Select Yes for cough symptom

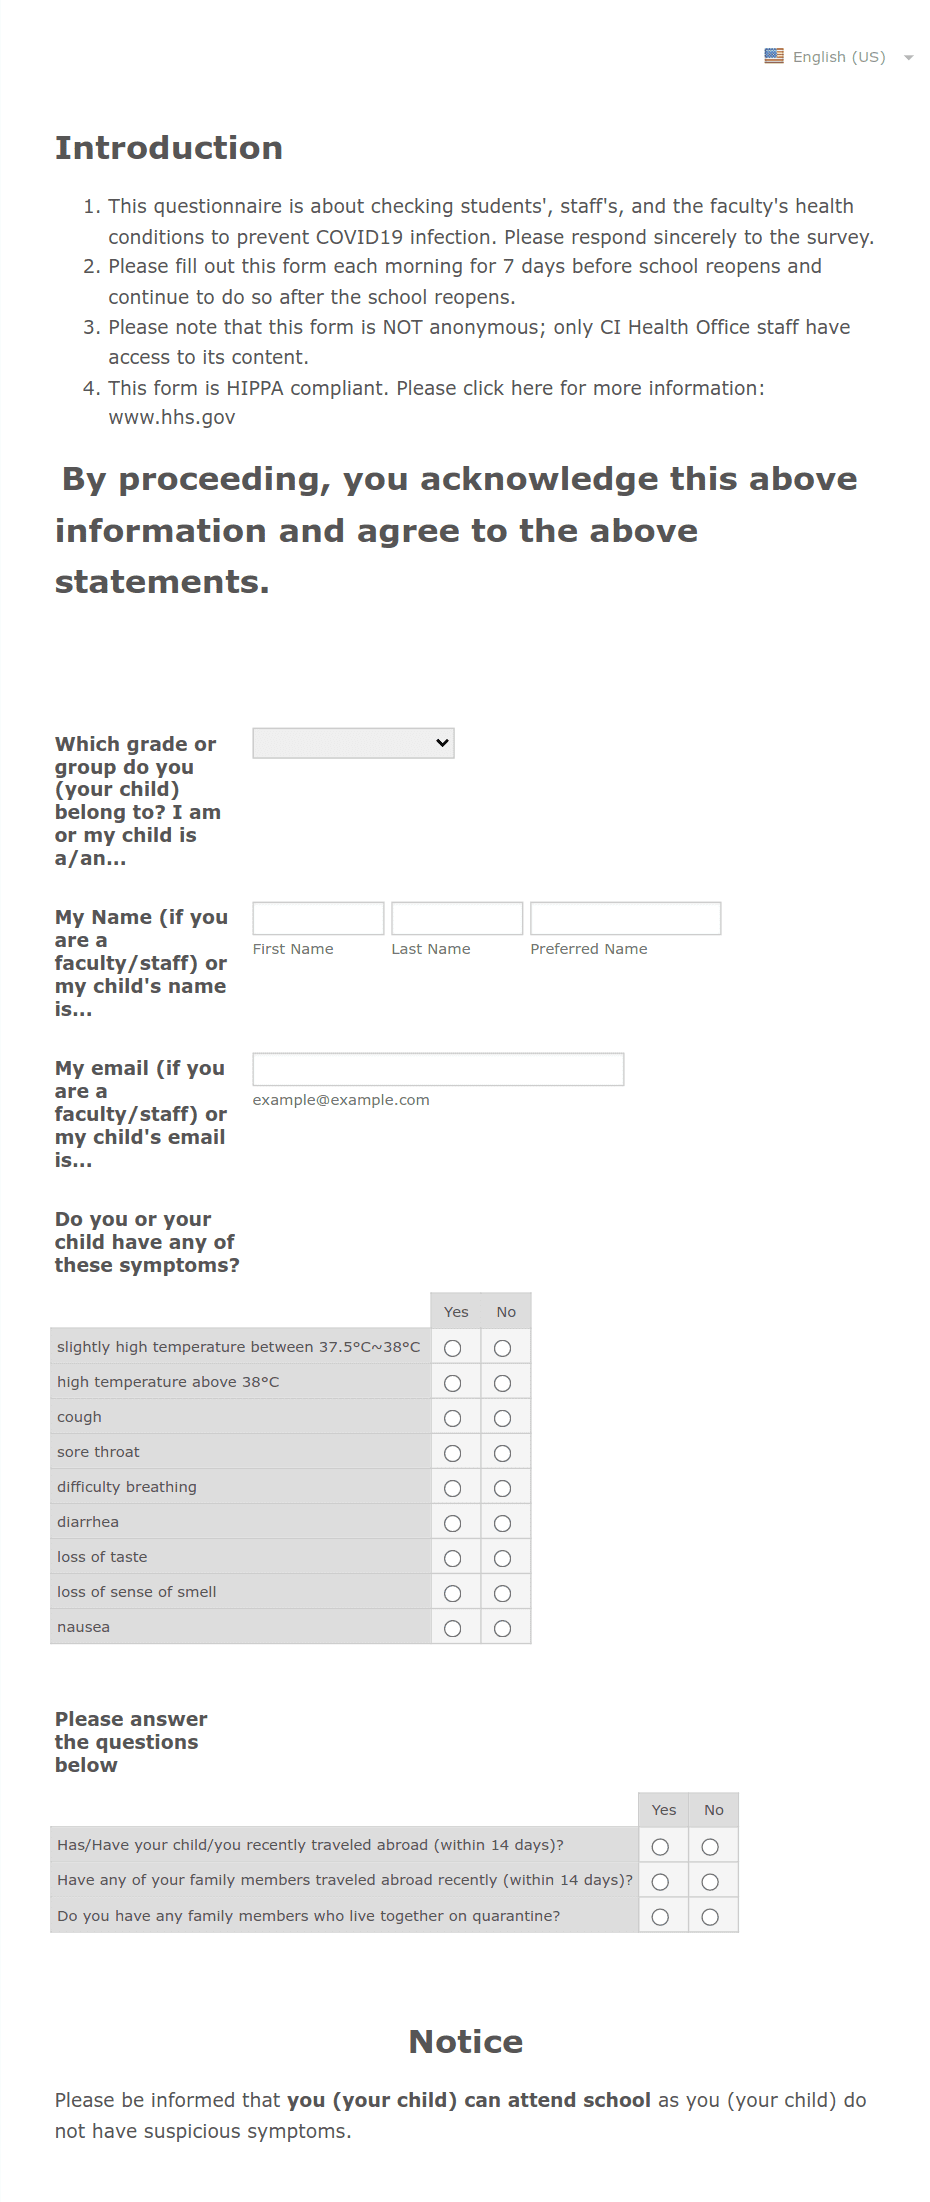[453, 1418]
